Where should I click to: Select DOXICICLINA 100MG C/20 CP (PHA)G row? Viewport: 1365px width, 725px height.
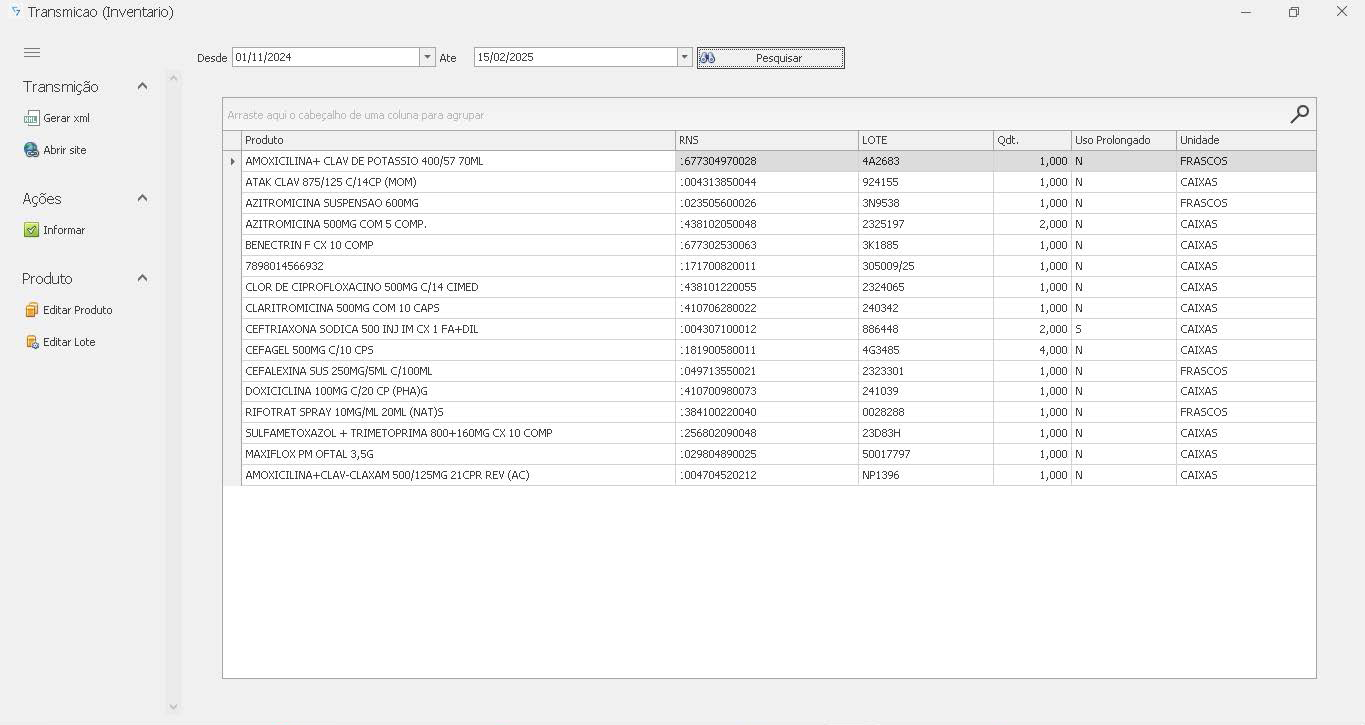[769, 391]
